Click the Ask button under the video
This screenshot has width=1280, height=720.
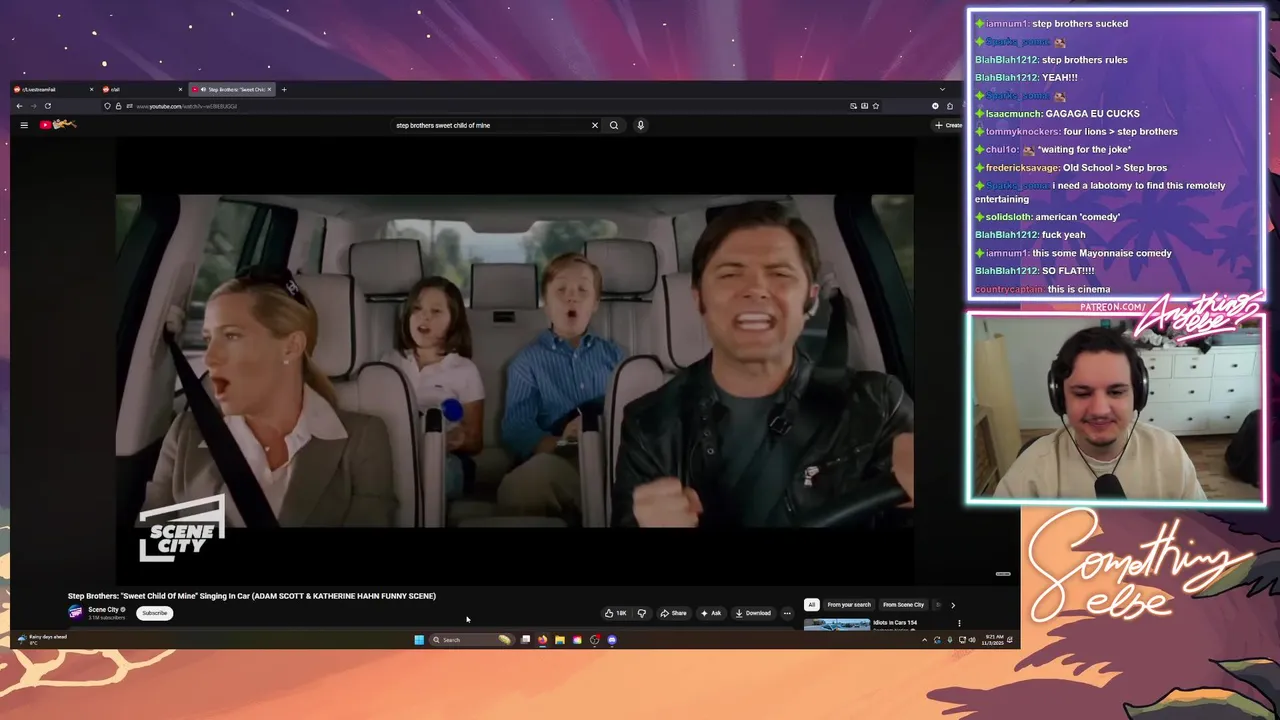(x=710, y=613)
